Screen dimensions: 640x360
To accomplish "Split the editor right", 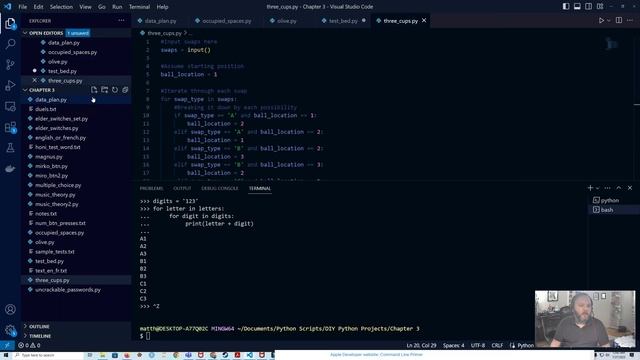I will coord(619,20).
